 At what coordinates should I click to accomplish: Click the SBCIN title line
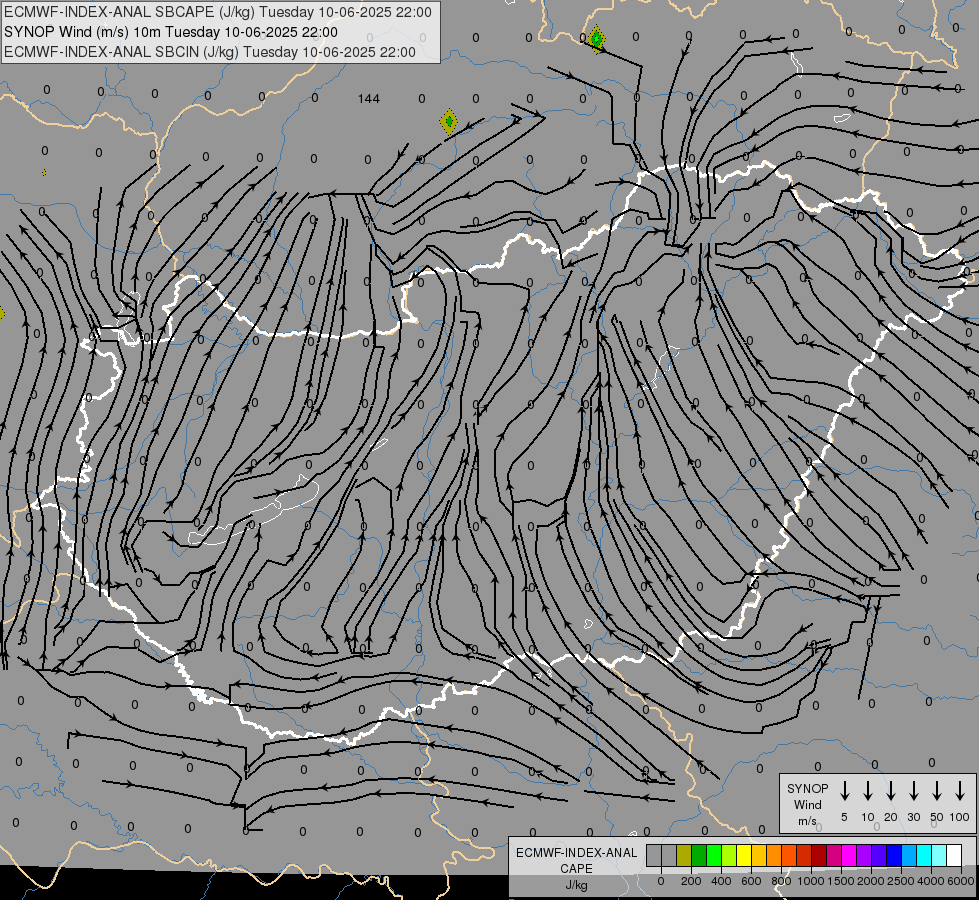click(x=210, y=52)
